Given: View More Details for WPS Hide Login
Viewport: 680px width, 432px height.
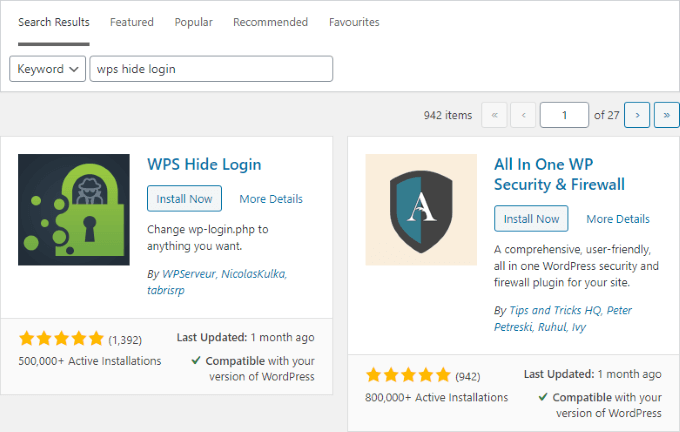Looking at the screenshot, I should point(271,199).
